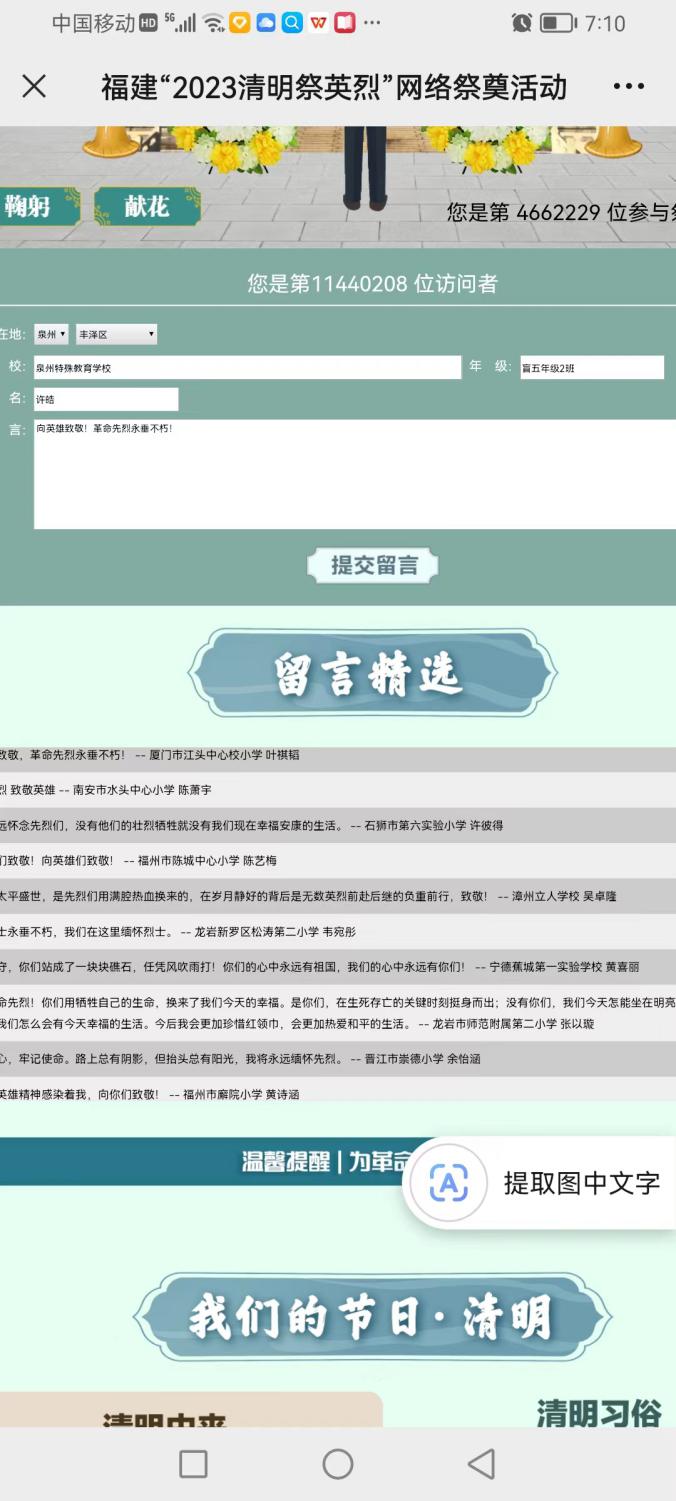
Task: Click the message textarea
Action: (x=354, y=474)
